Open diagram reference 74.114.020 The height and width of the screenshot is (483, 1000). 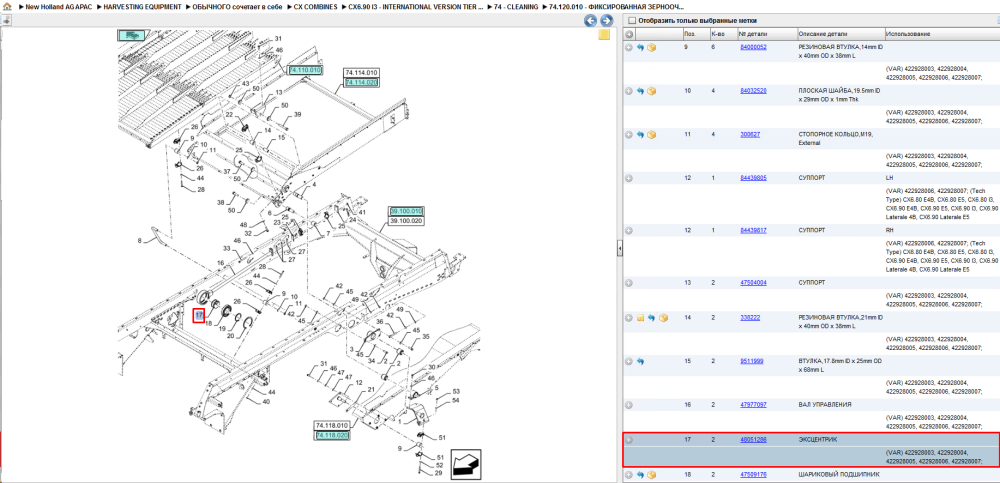362,82
